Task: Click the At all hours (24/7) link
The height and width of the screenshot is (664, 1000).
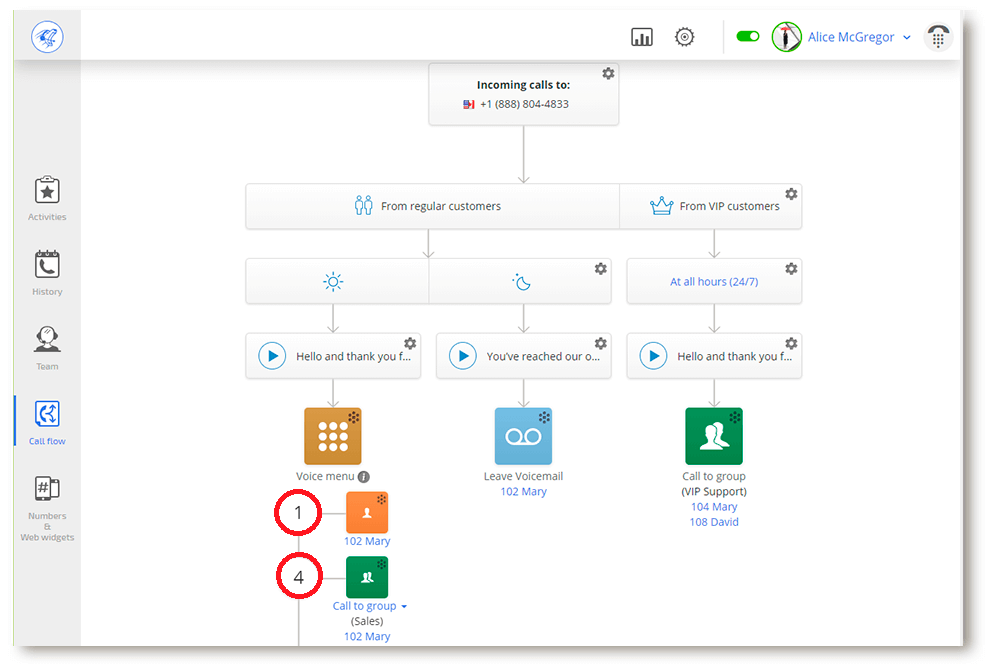Action: [714, 281]
